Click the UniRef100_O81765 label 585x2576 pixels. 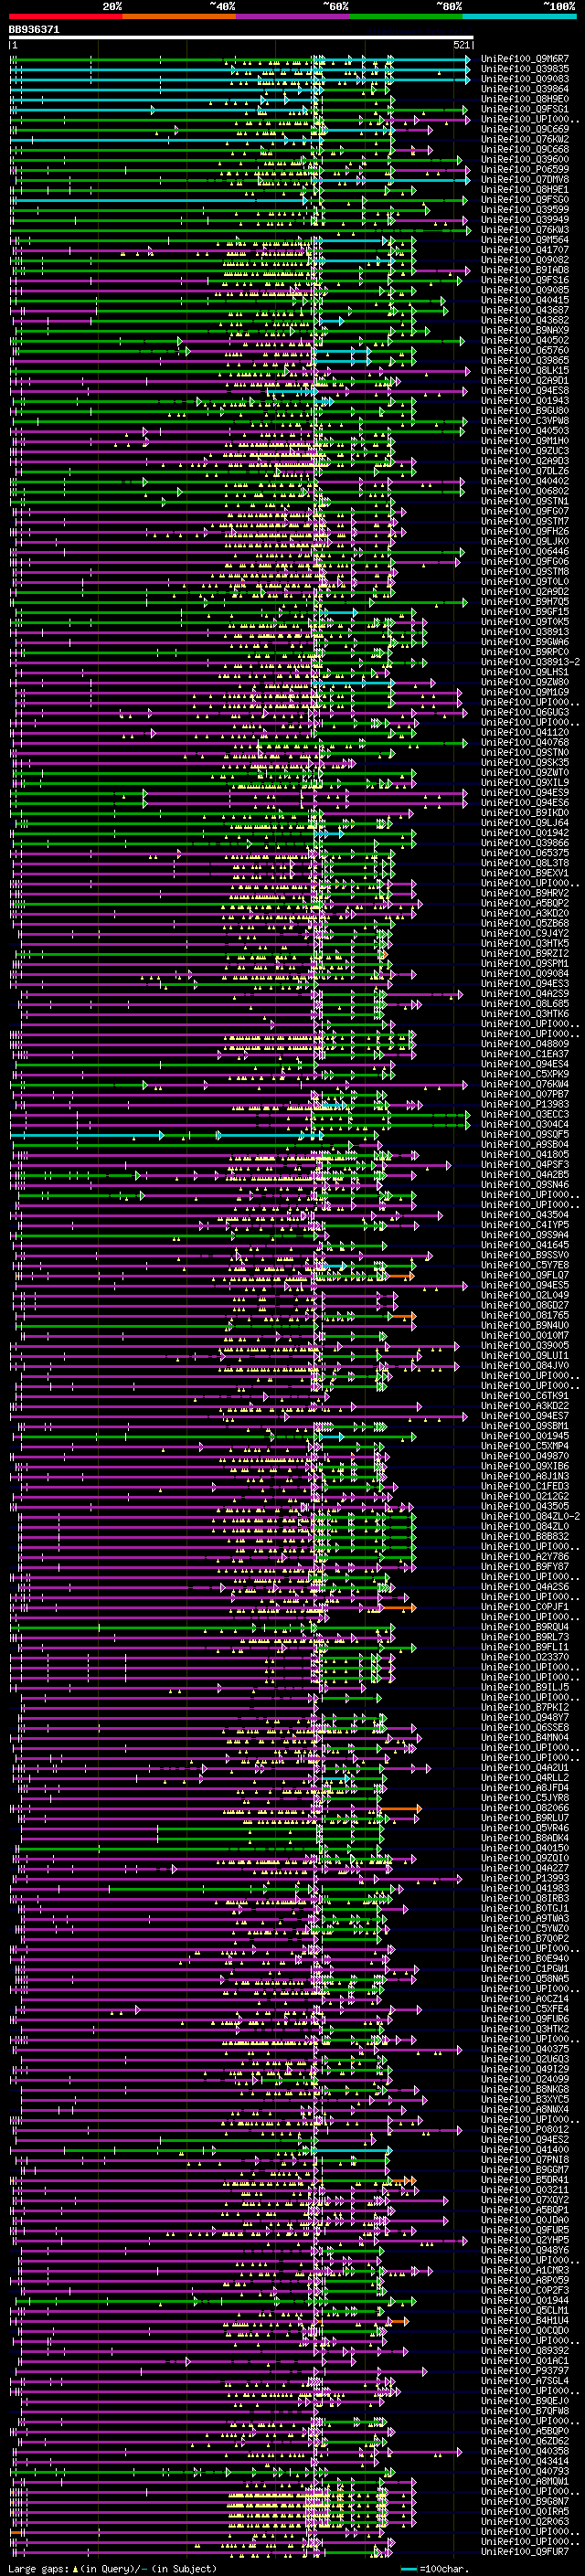point(525,1315)
